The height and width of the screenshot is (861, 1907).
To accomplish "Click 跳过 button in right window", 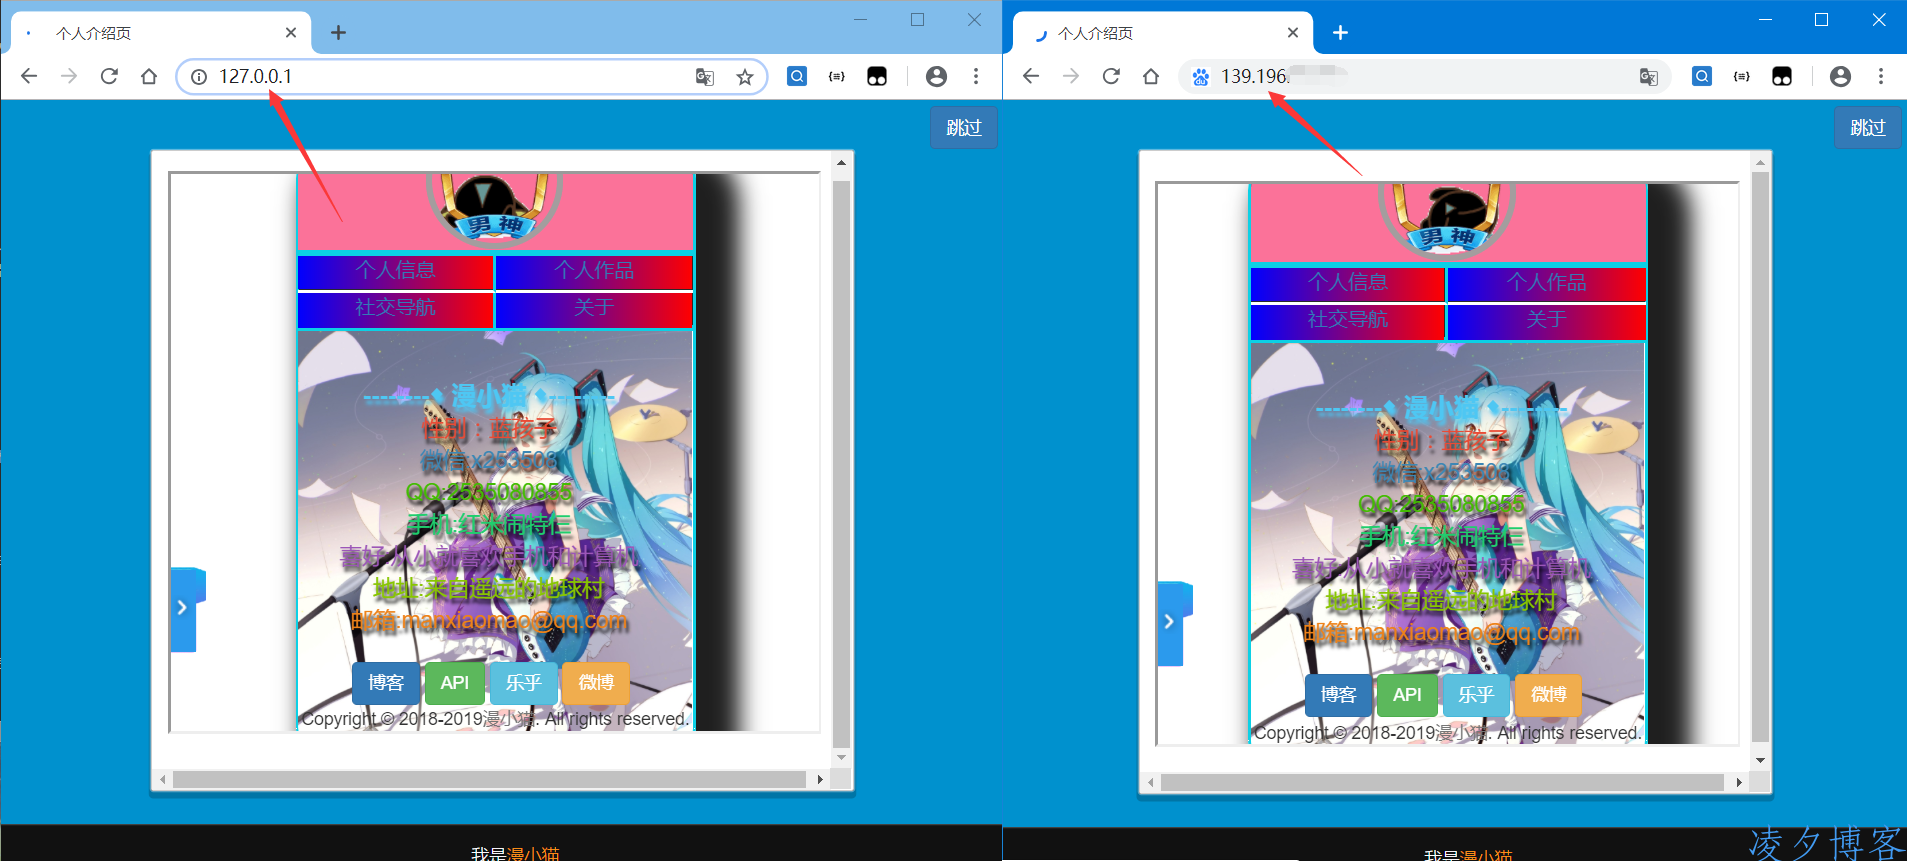I will (1868, 128).
